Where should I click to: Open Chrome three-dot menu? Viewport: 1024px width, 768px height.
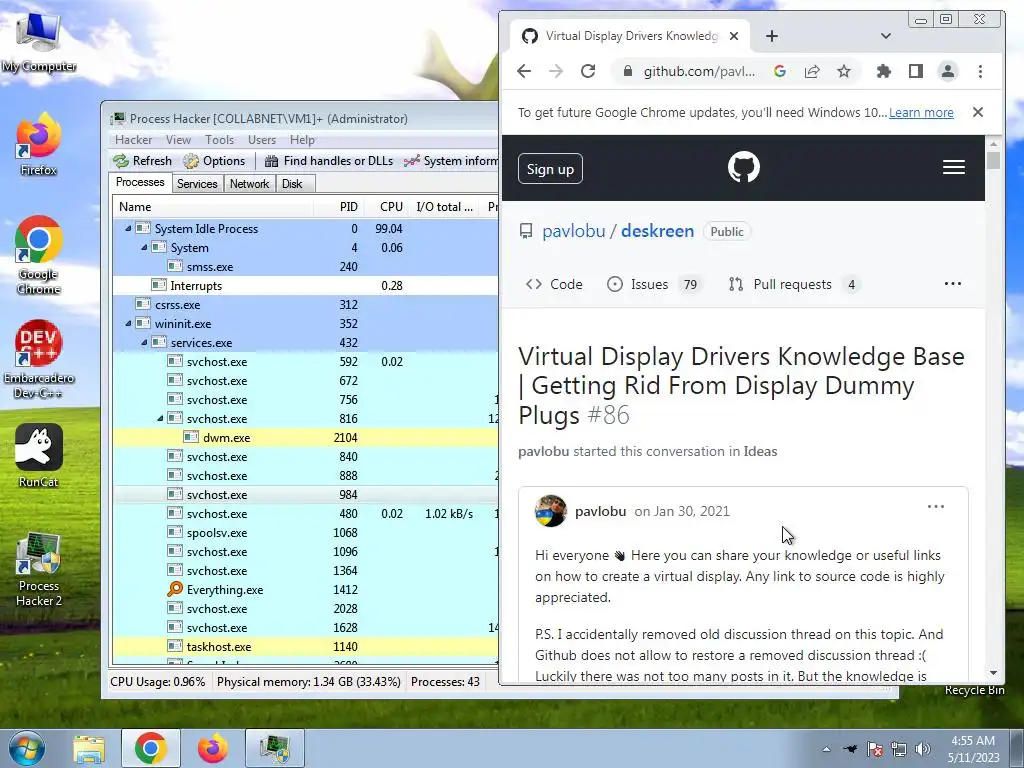point(980,71)
